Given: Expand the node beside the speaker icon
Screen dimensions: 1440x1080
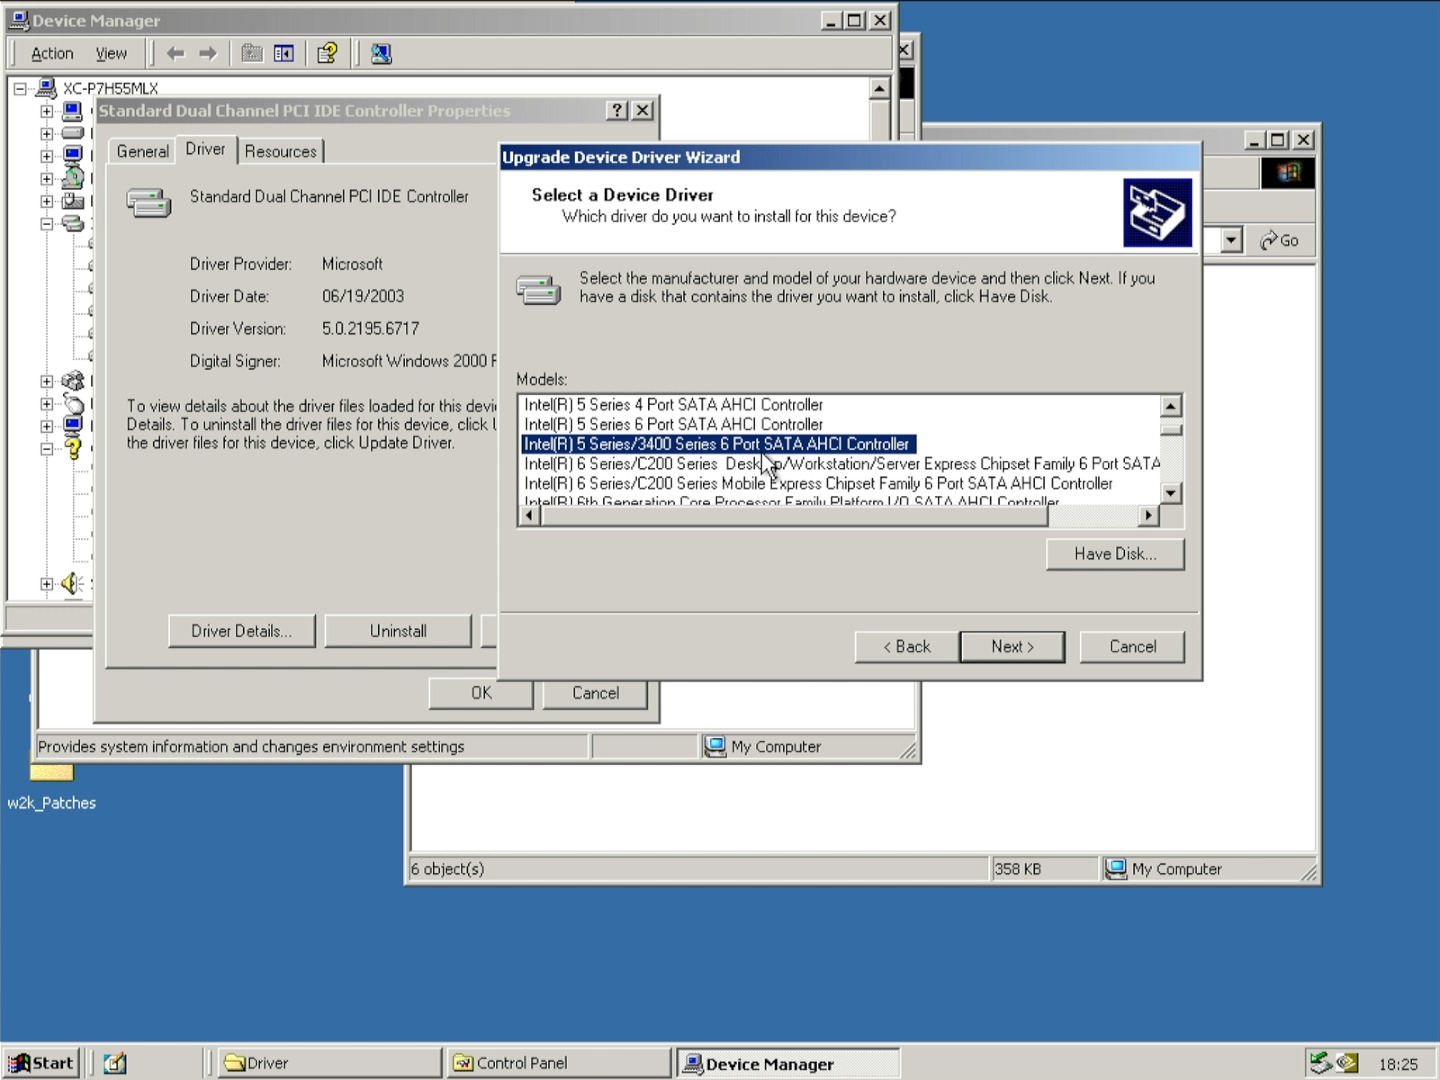Looking at the screenshot, I should click(46, 583).
